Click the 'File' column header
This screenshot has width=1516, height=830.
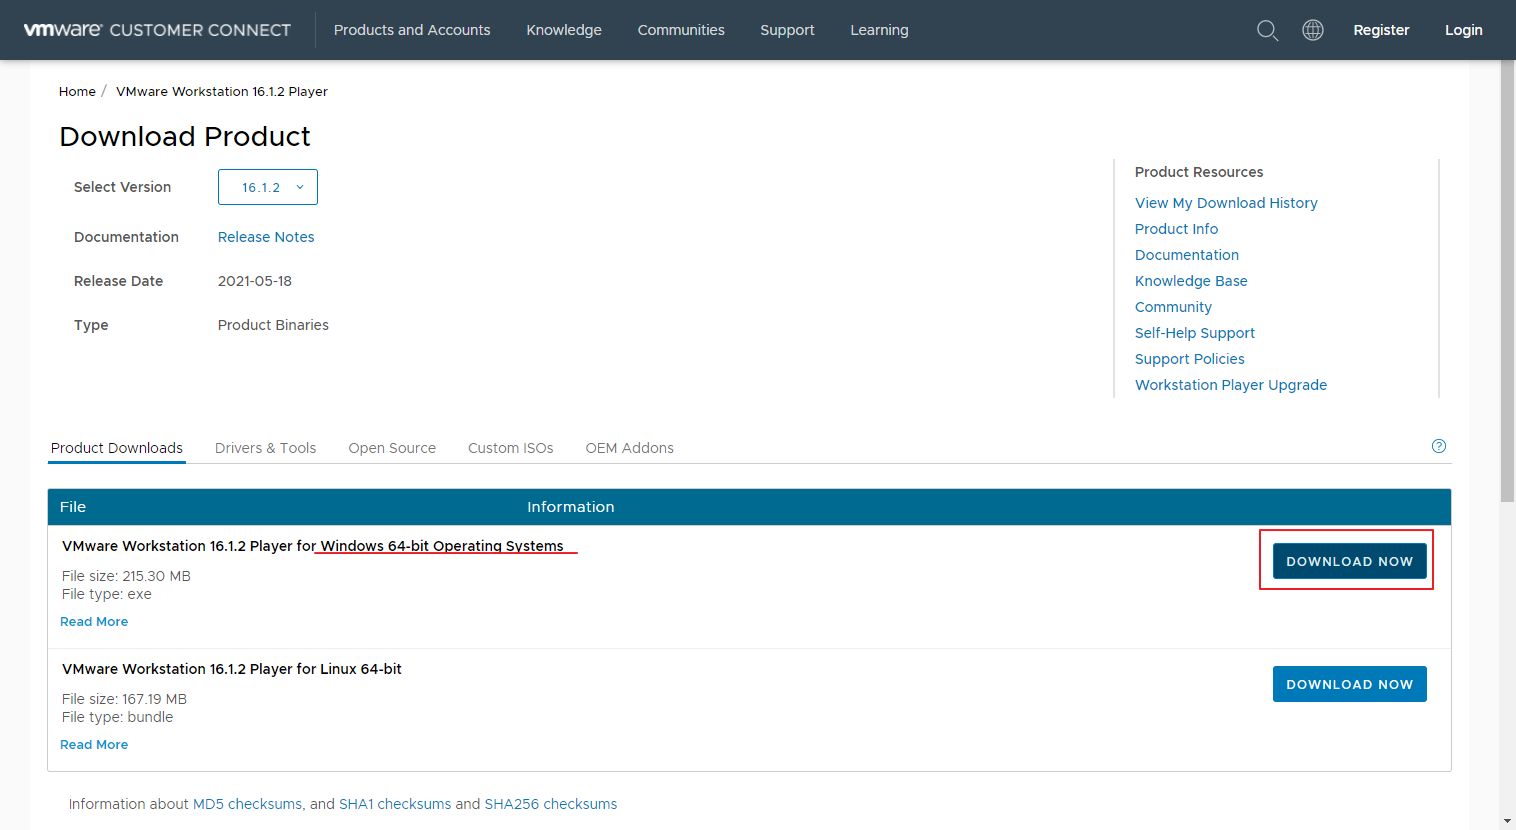[x=73, y=507]
